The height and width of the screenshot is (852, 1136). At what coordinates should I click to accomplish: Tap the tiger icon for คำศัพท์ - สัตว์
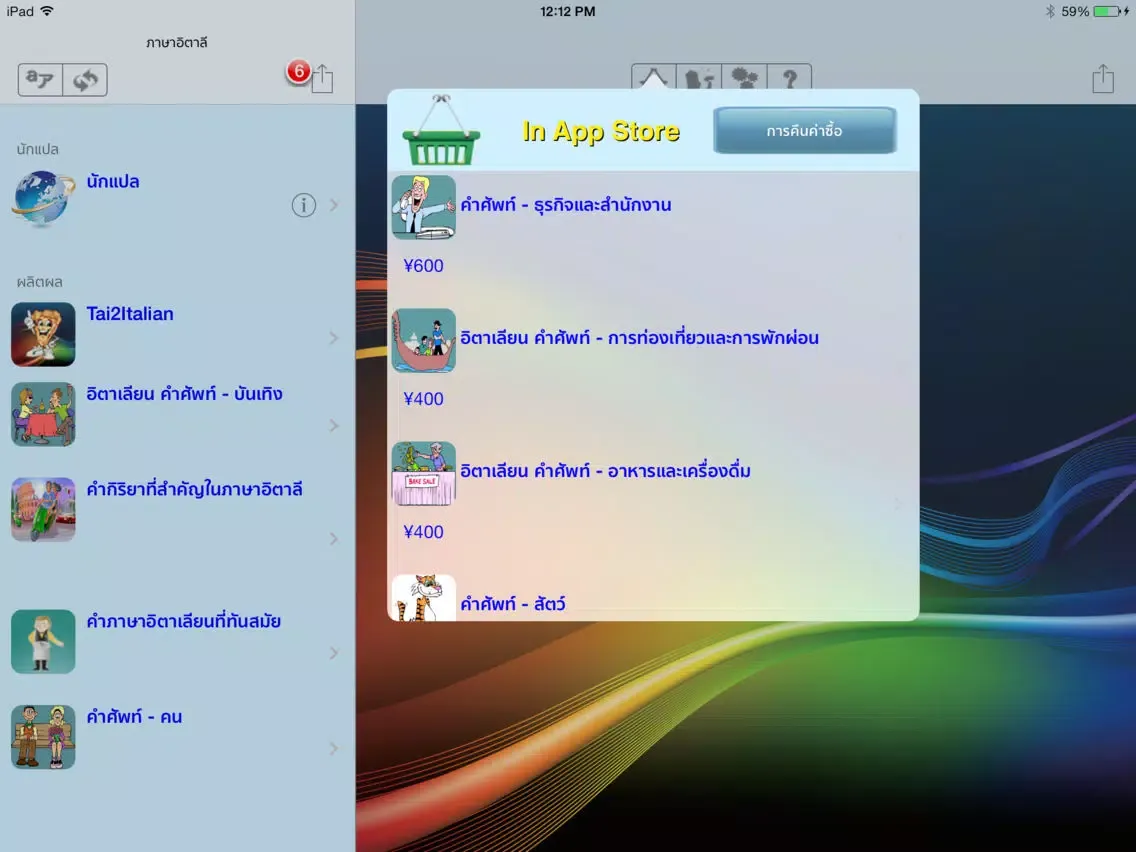pos(423,598)
